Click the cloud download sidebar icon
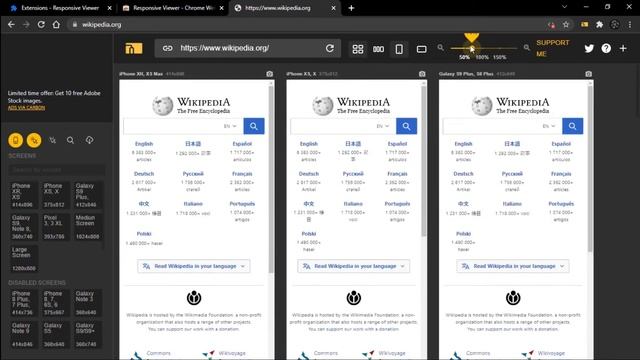 pos(89,140)
